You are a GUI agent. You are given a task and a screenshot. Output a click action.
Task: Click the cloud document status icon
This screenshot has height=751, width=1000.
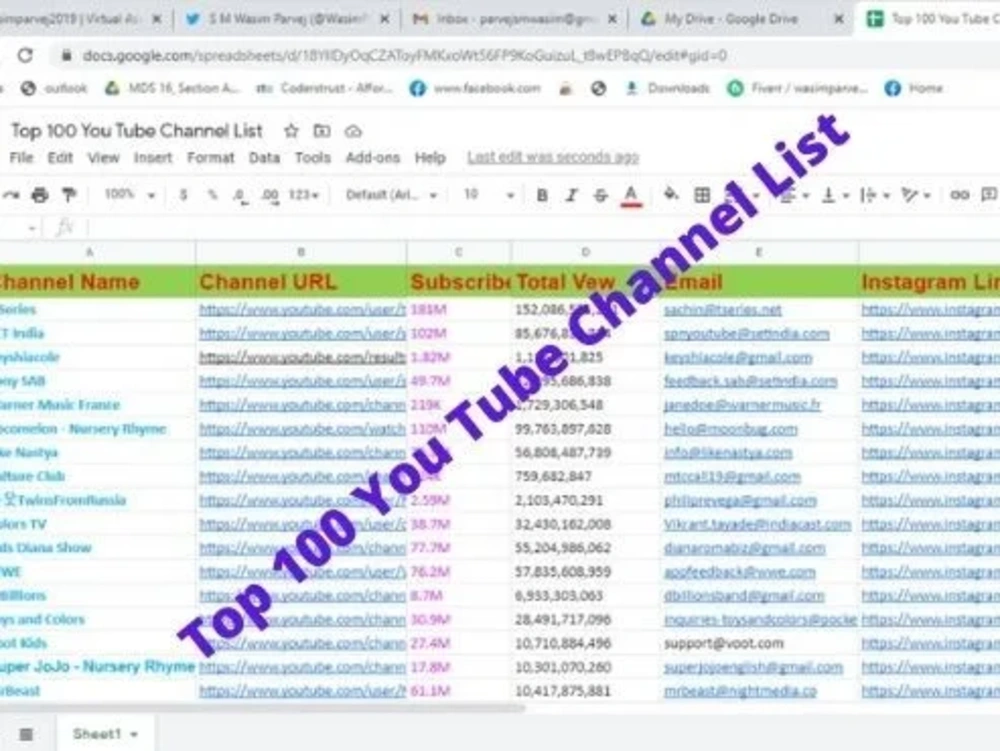(353, 131)
